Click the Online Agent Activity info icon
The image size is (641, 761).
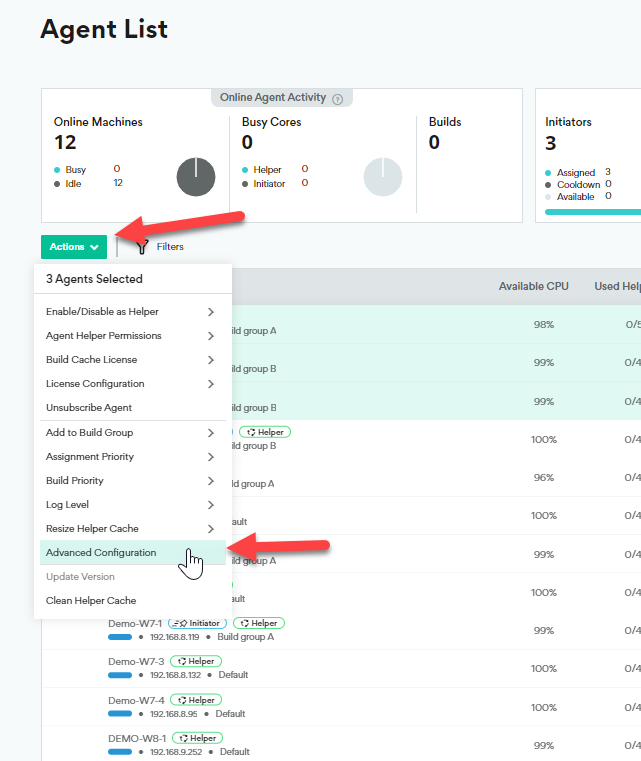pos(338,99)
